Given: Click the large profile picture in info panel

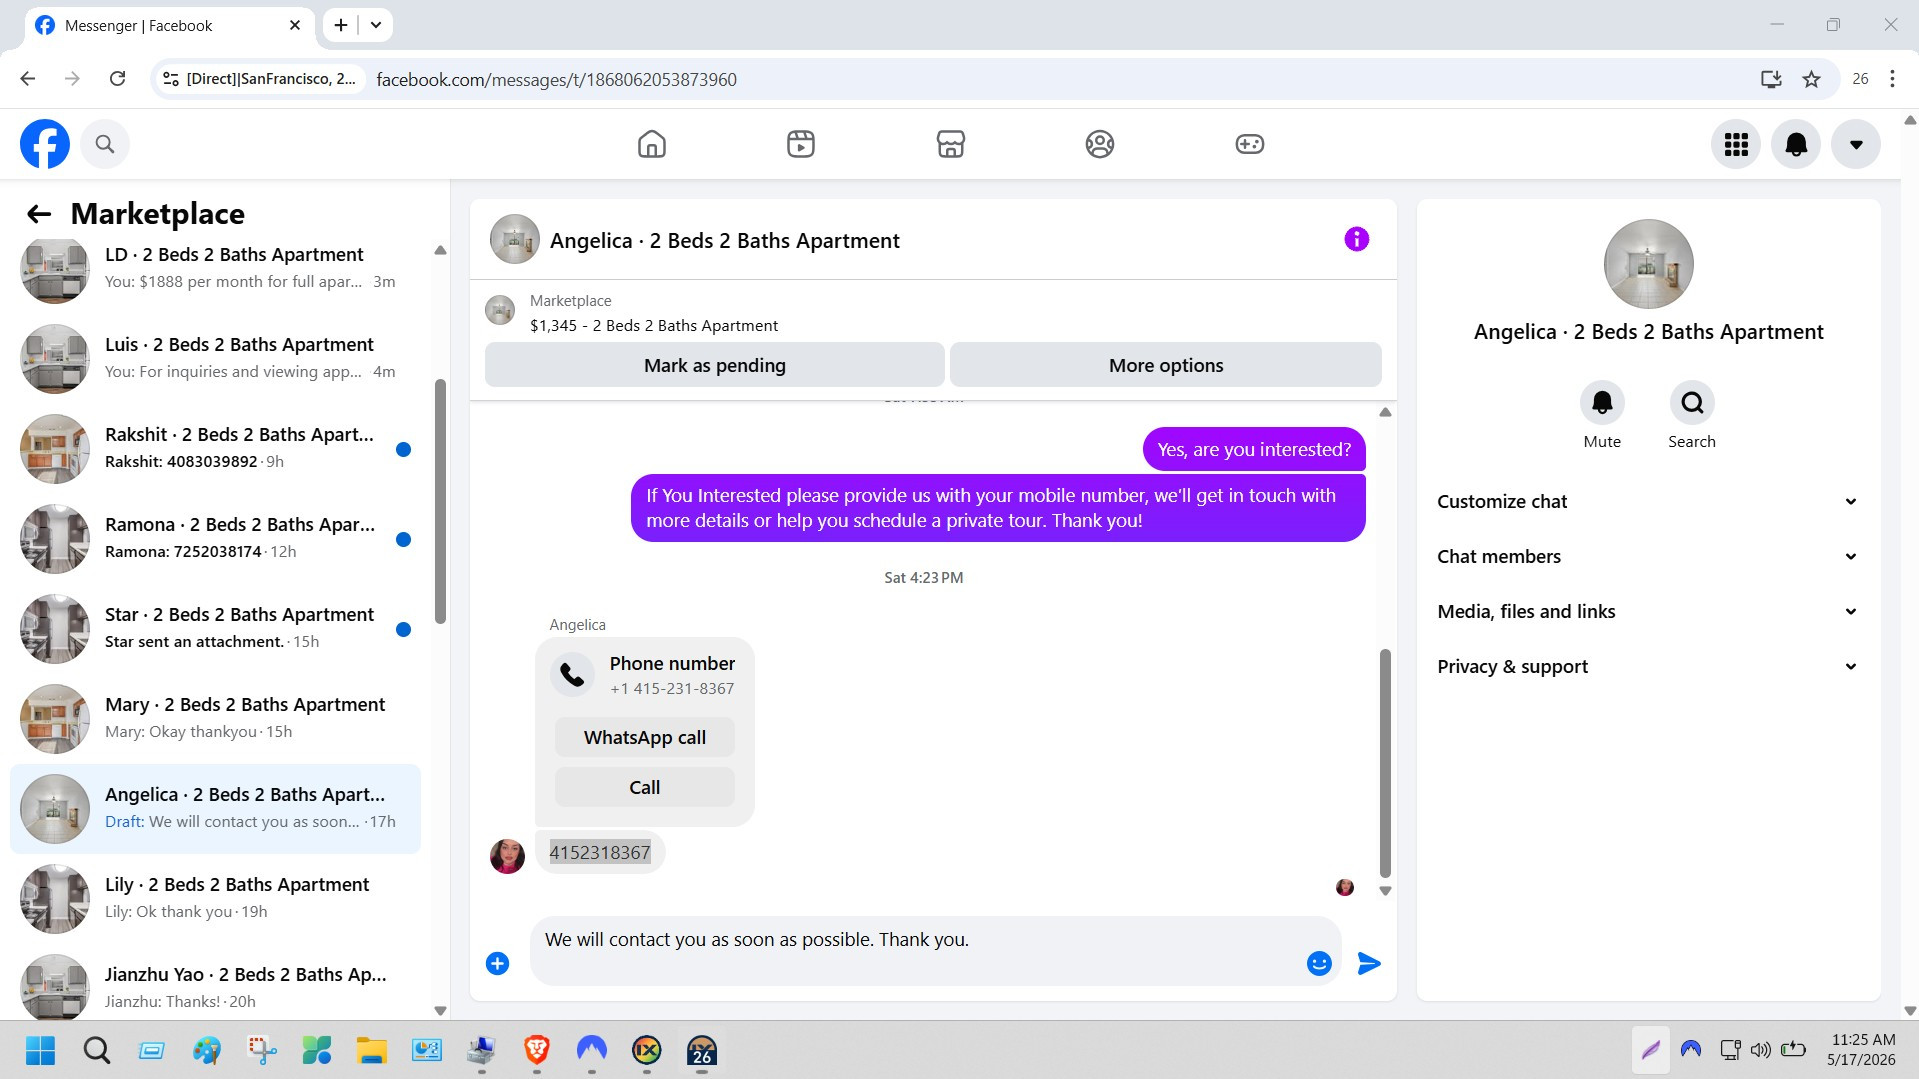Looking at the screenshot, I should 1648,264.
